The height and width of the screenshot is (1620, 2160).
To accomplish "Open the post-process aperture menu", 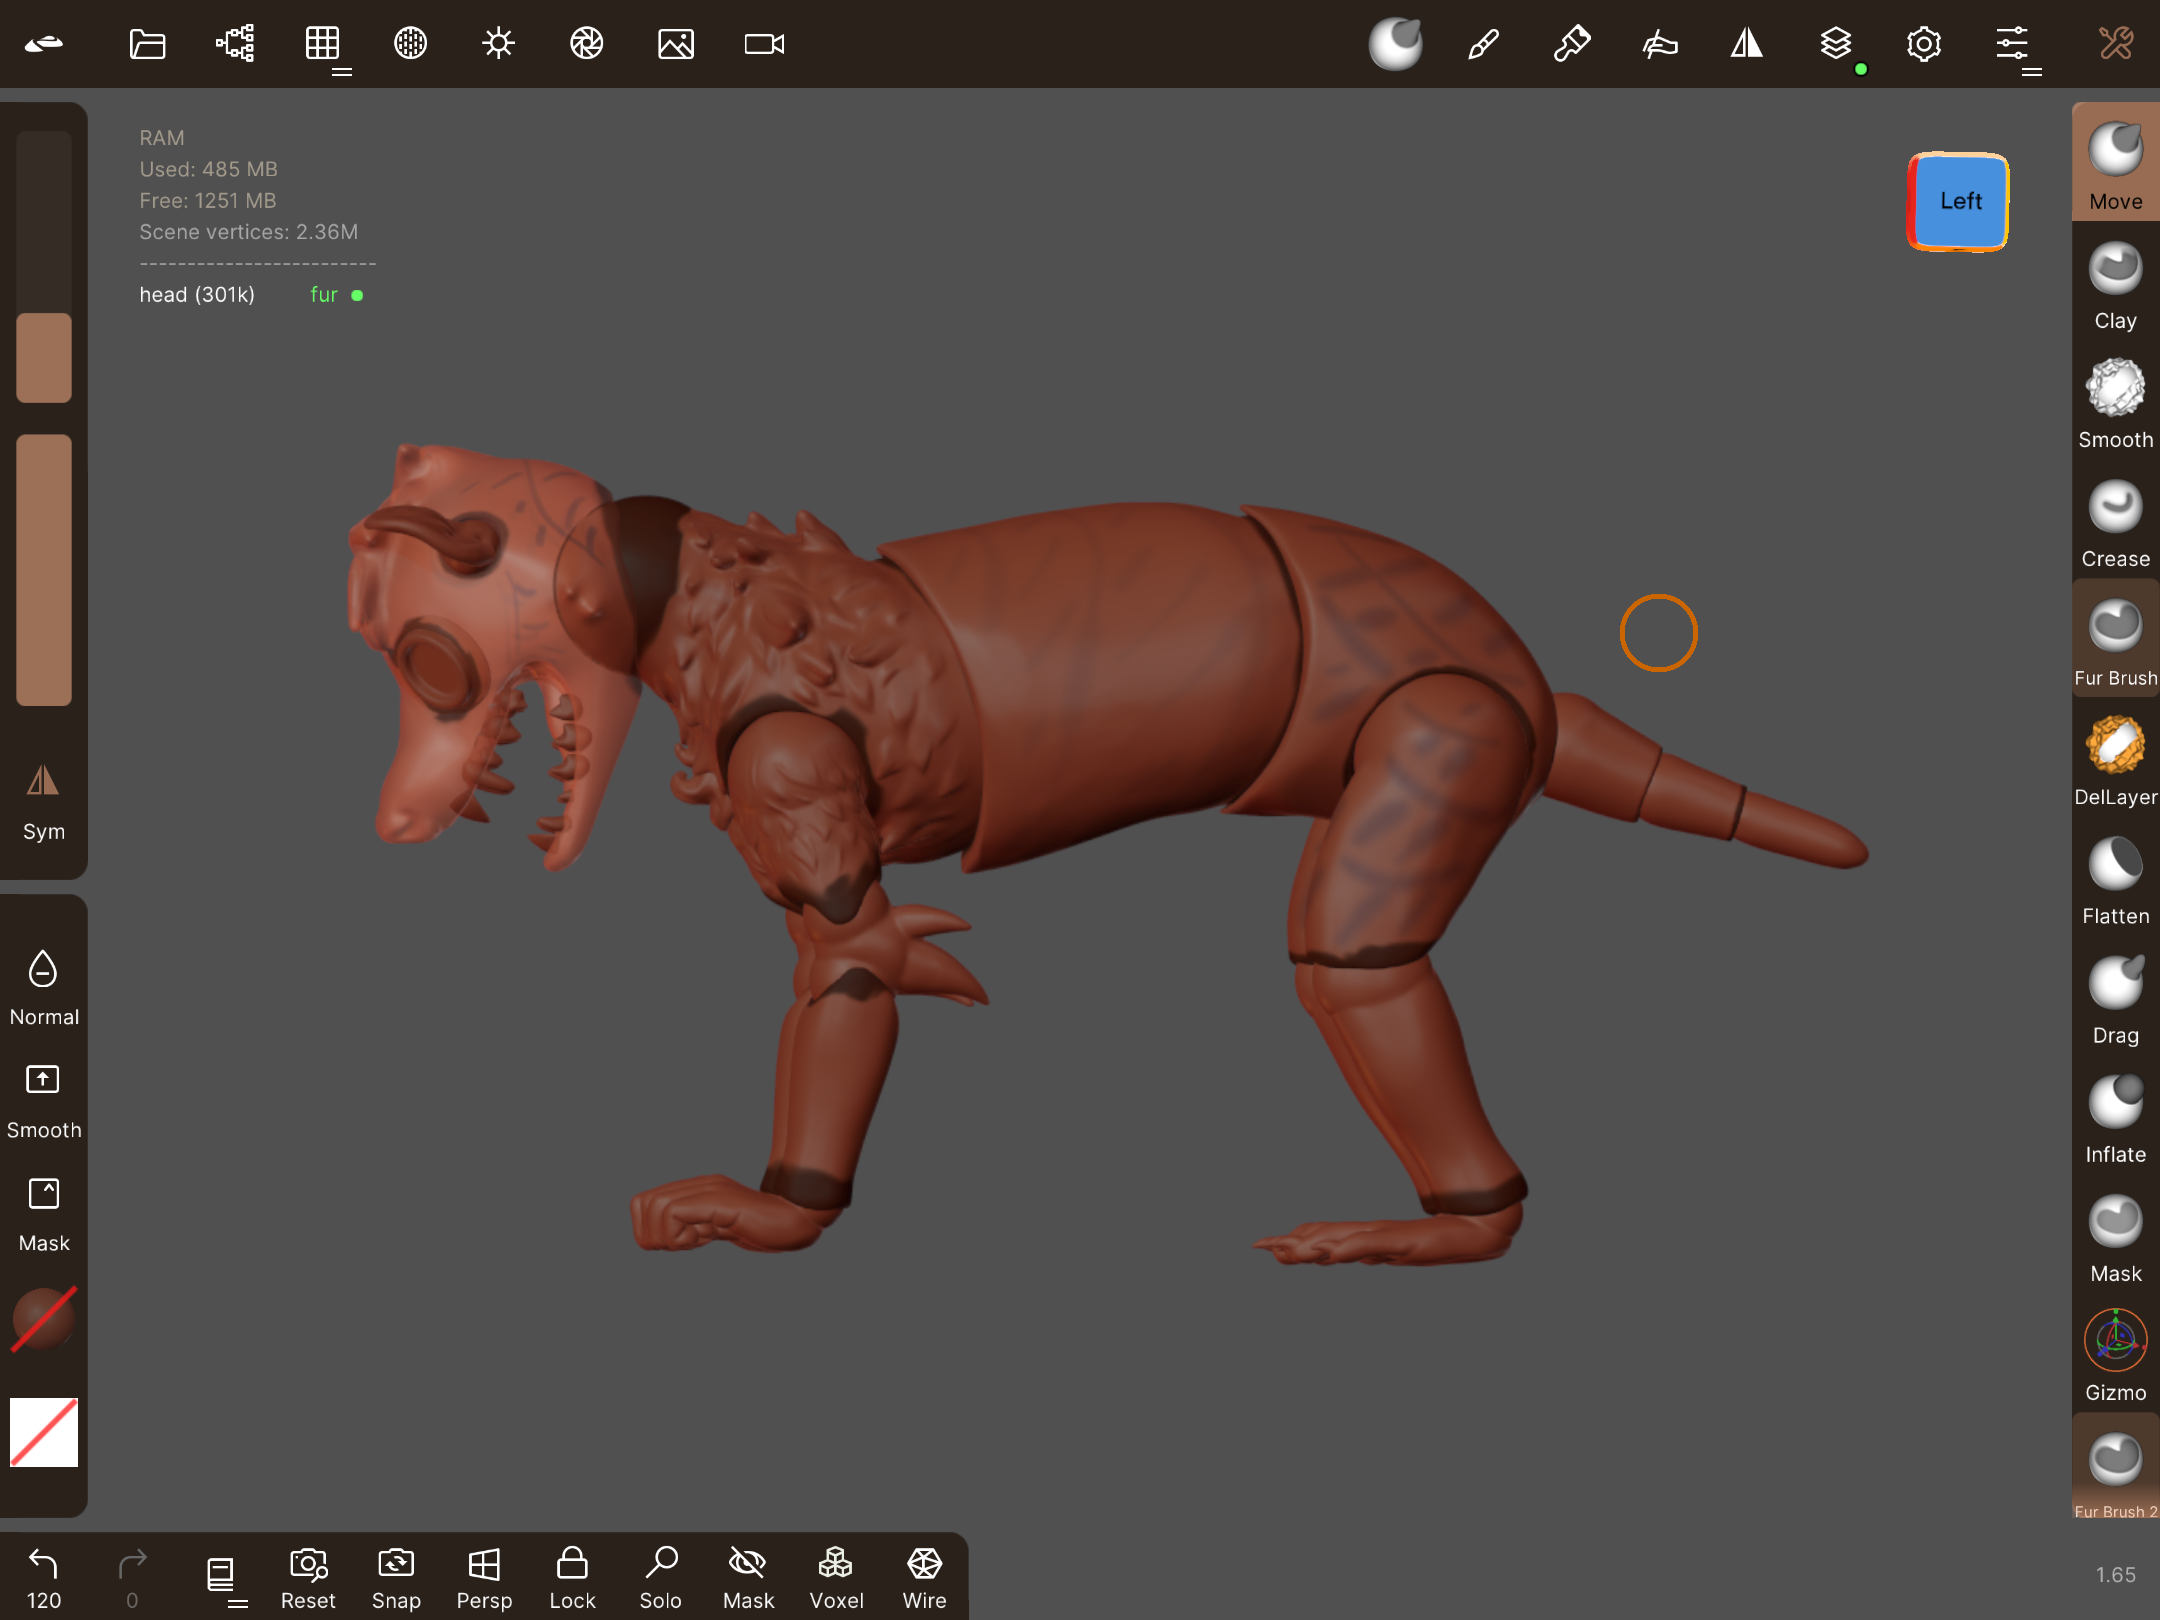I will tap(587, 44).
